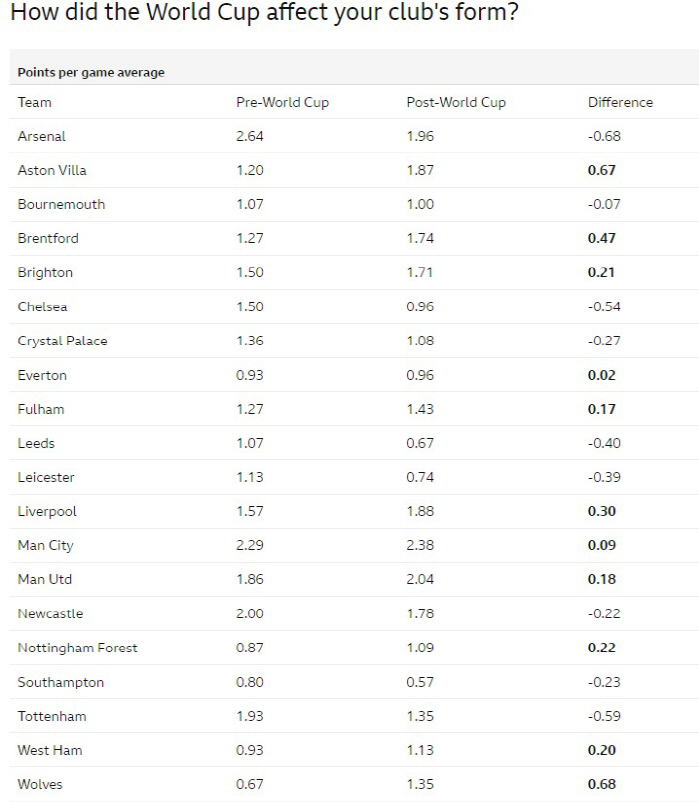Image resolution: width=699 pixels, height=802 pixels.
Task: Click Man City's pre-World Cup 2.29 value
Action: coord(250,545)
